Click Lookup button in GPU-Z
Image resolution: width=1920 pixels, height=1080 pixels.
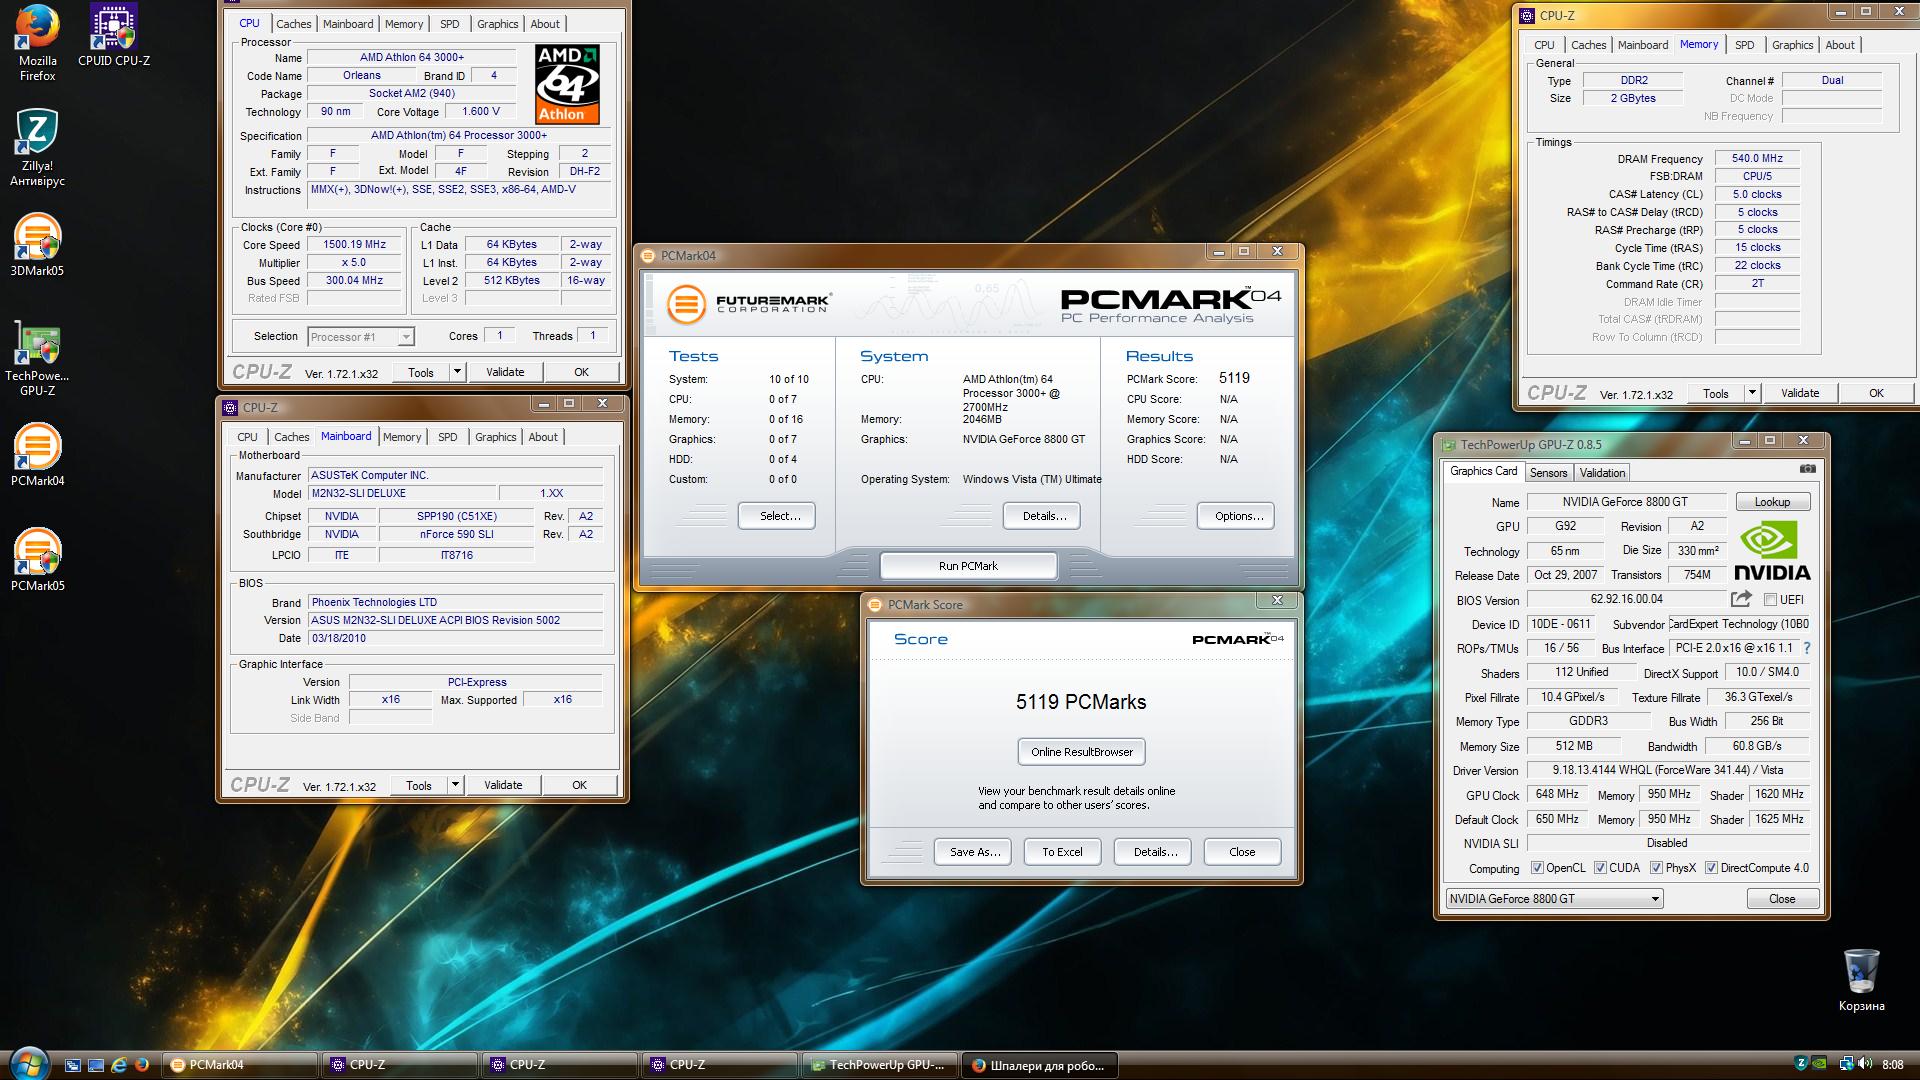pos(1772,502)
